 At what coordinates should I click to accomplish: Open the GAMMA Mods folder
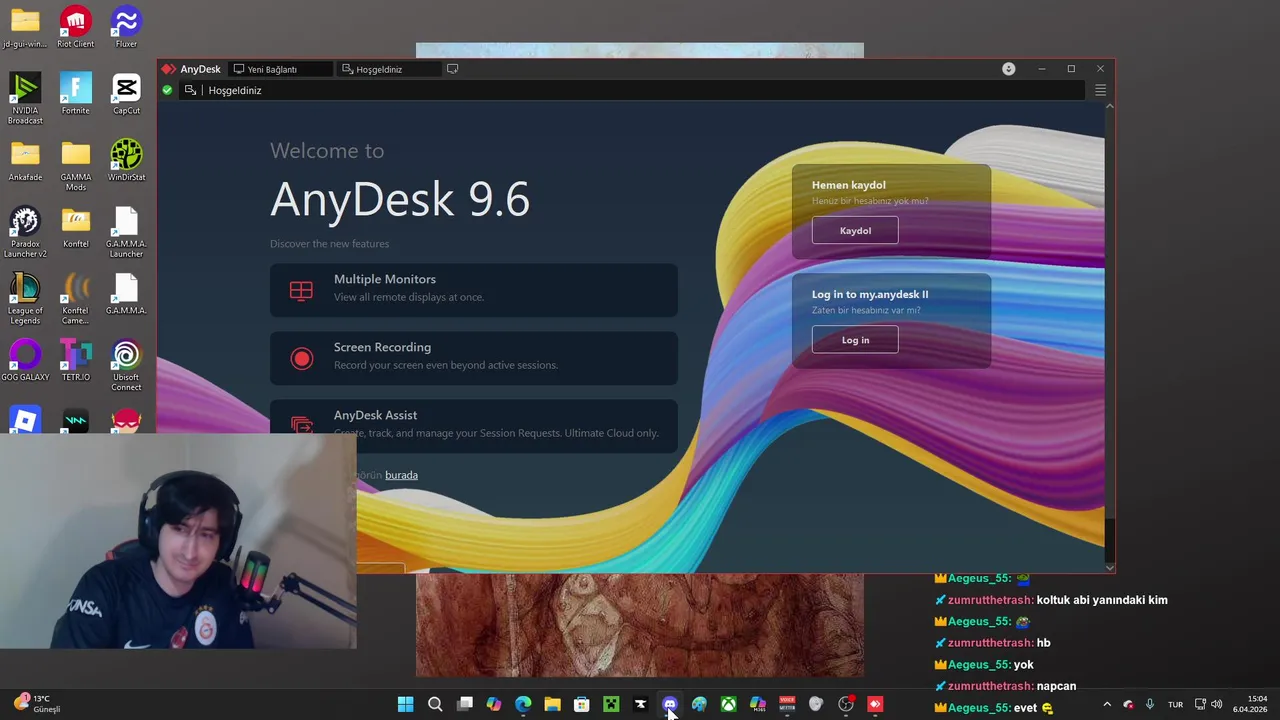coord(75,165)
